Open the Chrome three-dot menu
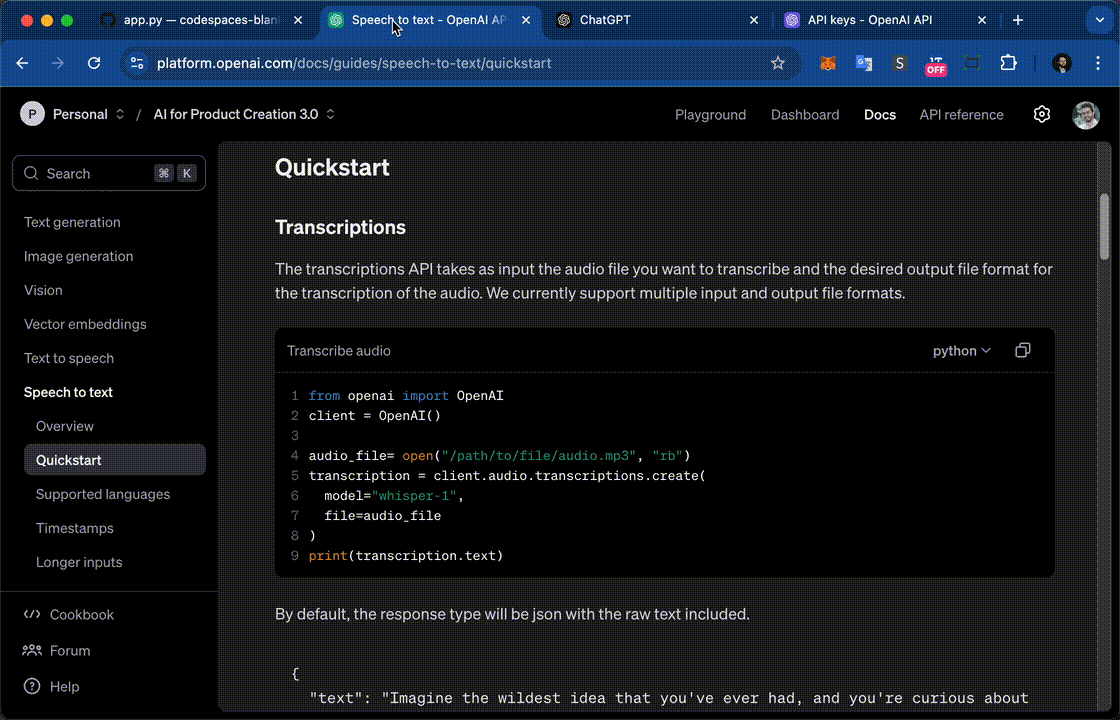Image resolution: width=1120 pixels, height=720 pixels. click(1098, 63)
